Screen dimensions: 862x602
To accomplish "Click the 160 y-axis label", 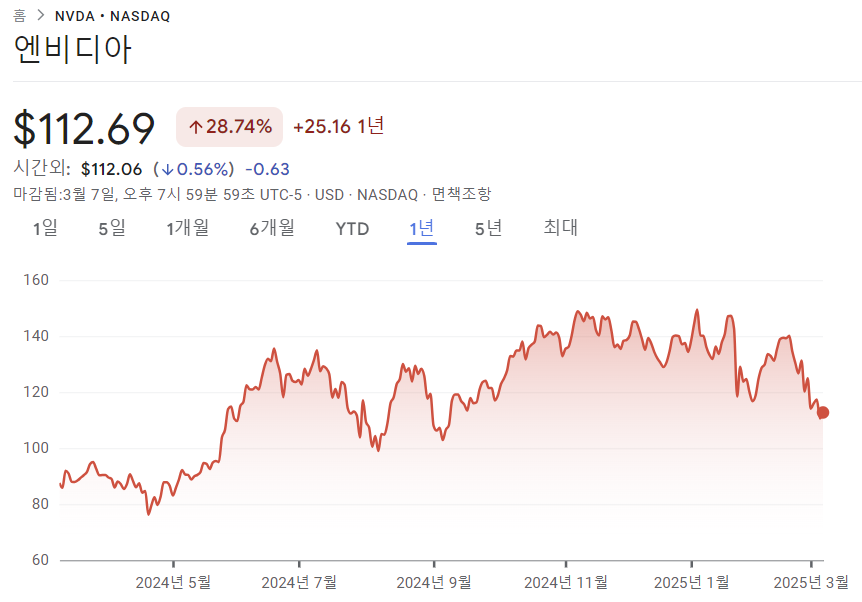I will 36,280.
